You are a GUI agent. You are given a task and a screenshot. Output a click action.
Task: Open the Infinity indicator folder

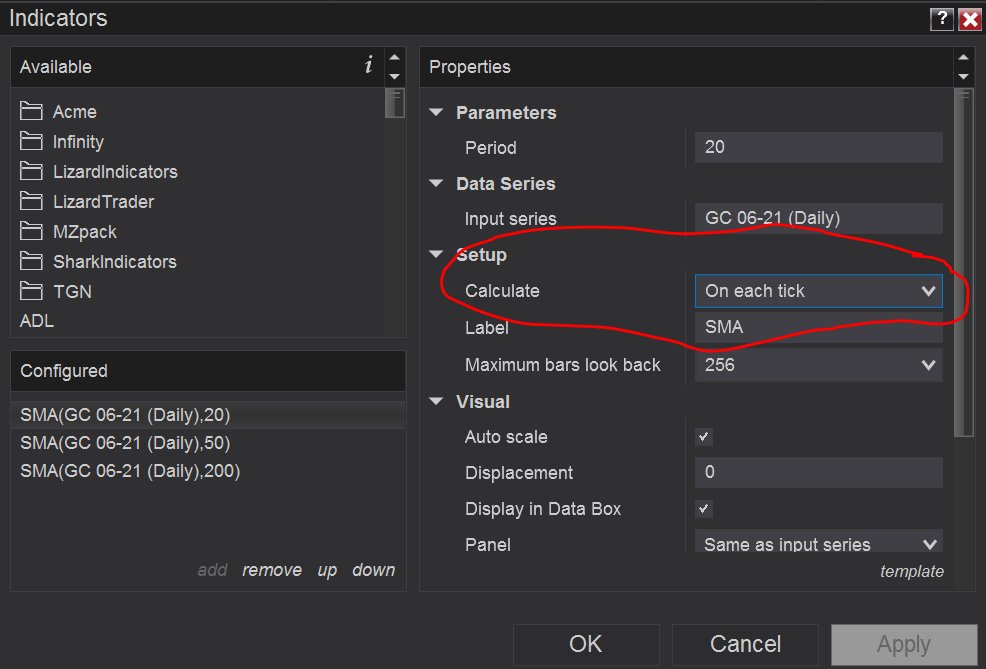[x=61, y=142]
